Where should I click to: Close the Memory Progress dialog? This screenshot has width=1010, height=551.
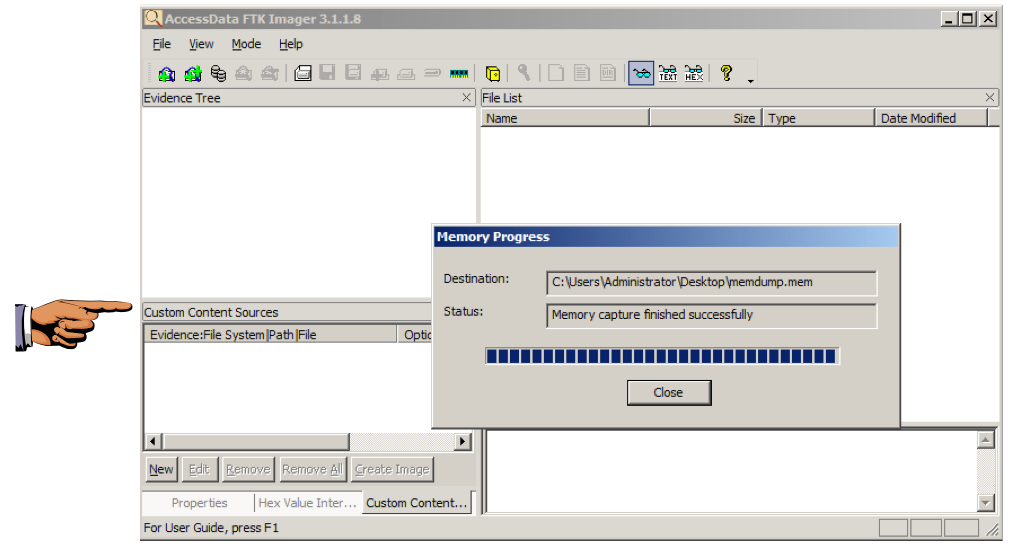[669, 392]
